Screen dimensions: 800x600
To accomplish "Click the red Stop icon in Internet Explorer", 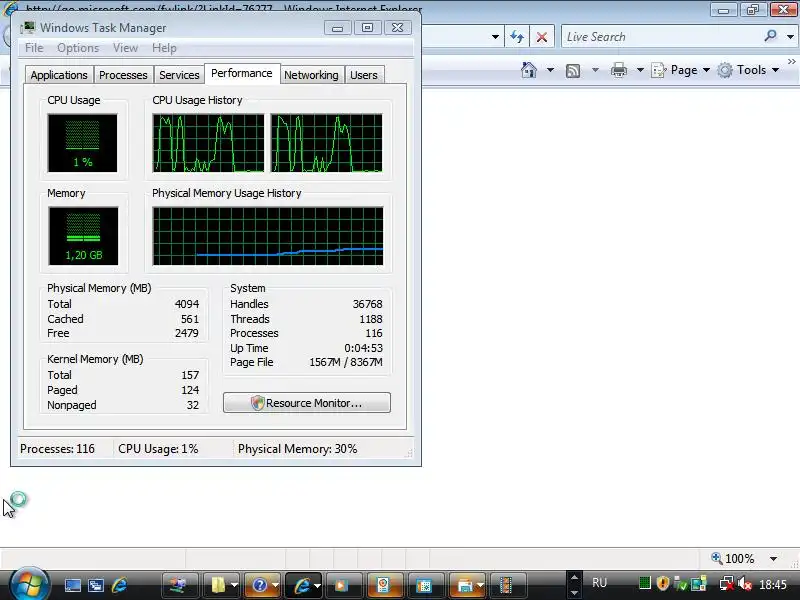I will click(542, 37).
